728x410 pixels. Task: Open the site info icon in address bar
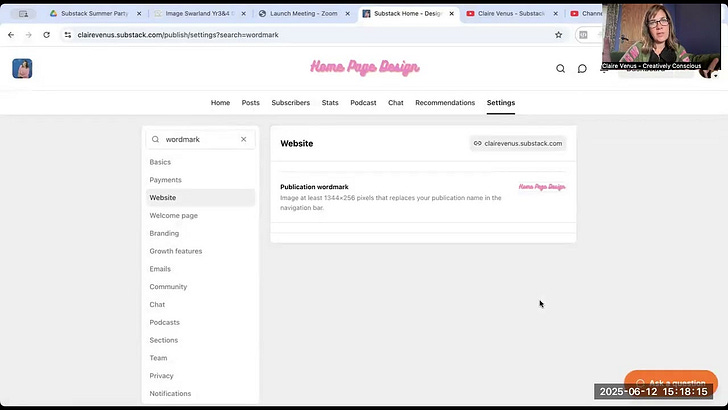tap(68, 35)
